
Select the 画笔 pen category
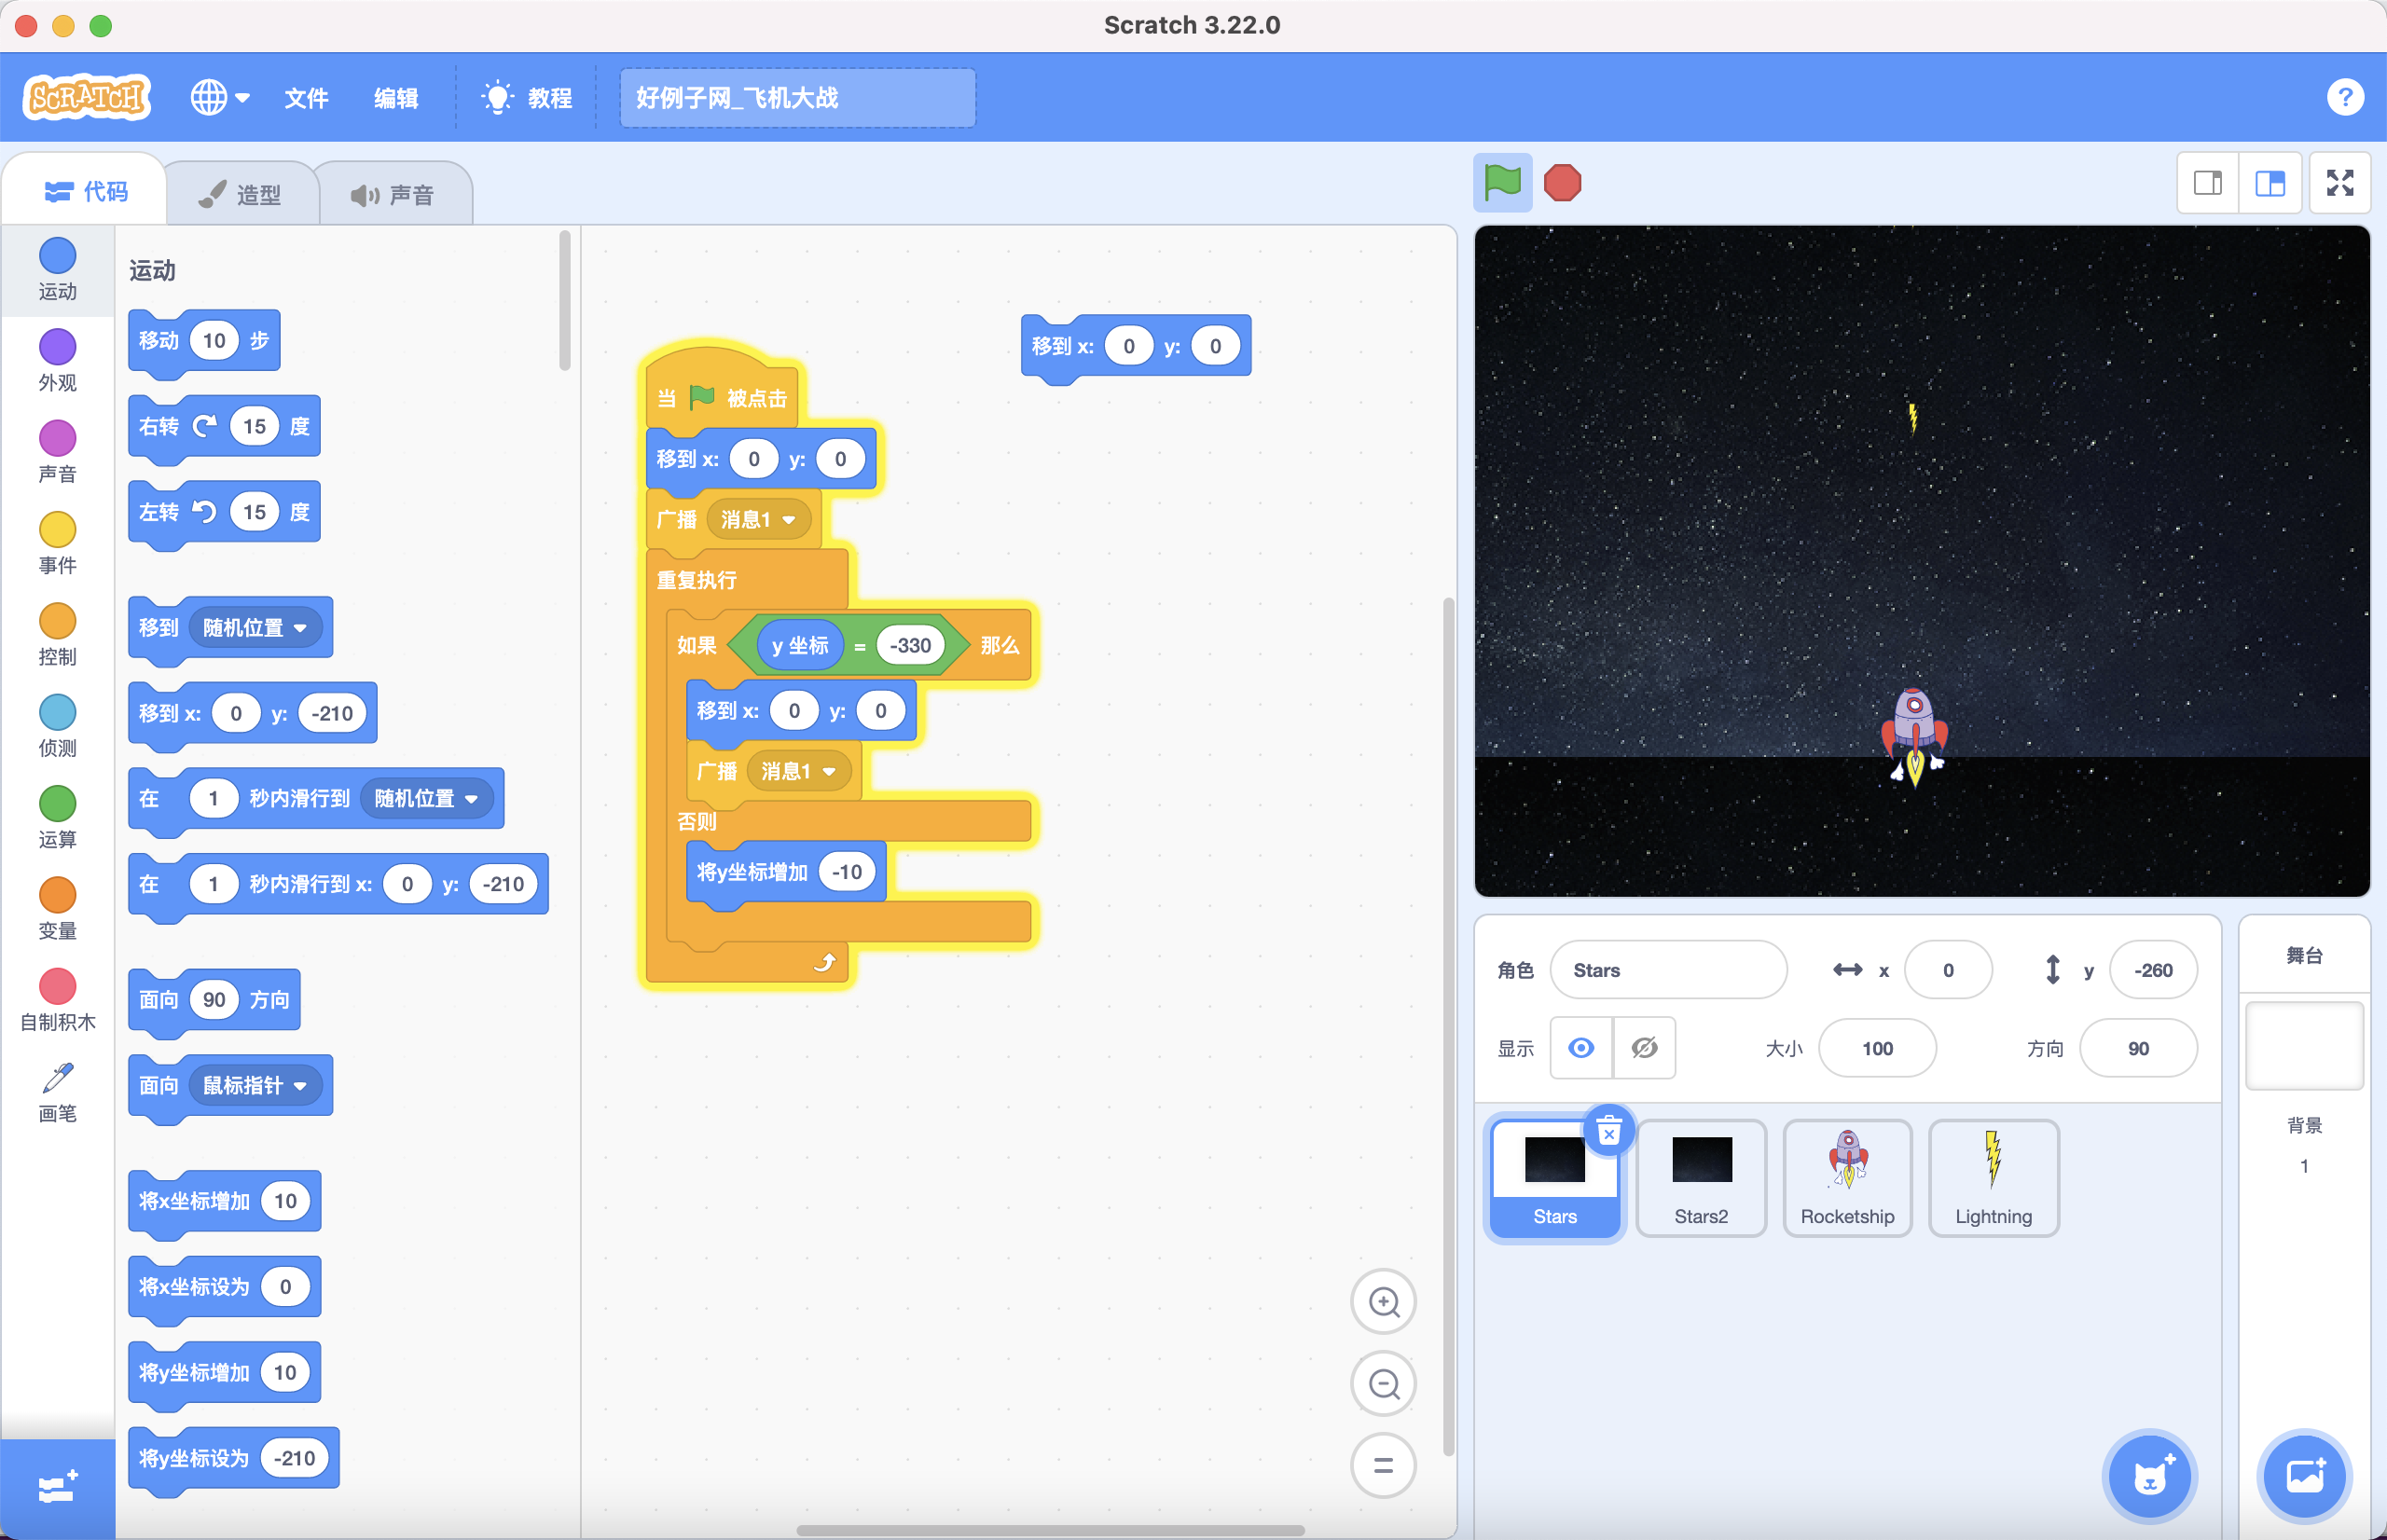point(58,1092)
